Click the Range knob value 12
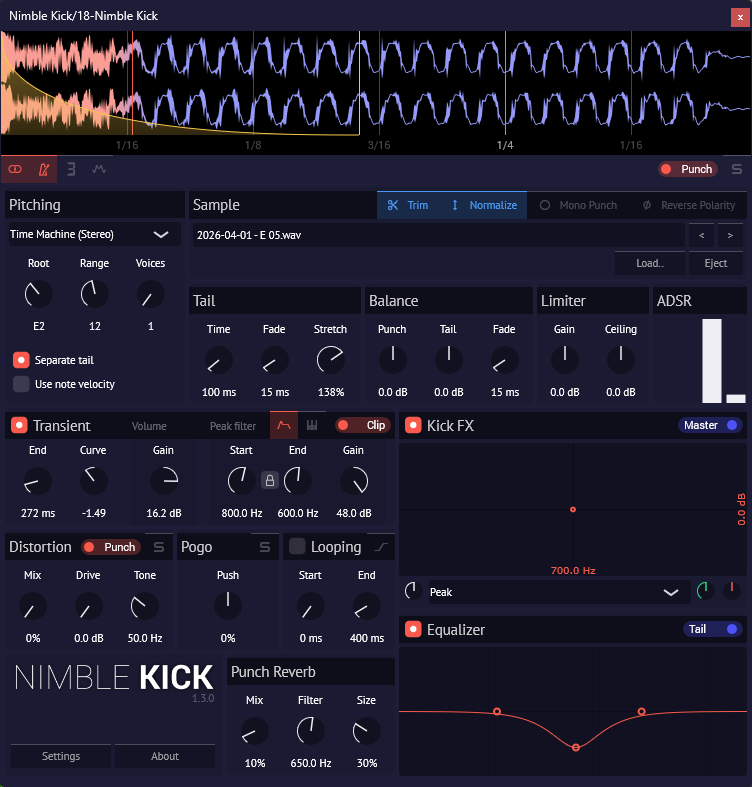 coord(94,326)
